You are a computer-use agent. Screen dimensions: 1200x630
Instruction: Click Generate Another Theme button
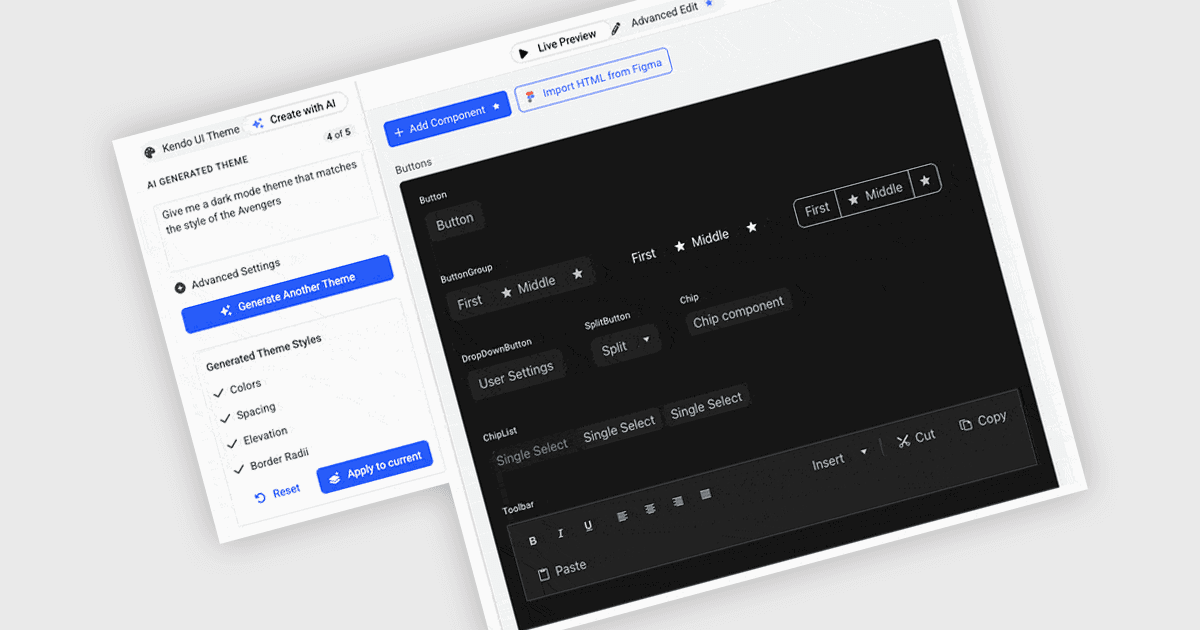coord(287,294)
